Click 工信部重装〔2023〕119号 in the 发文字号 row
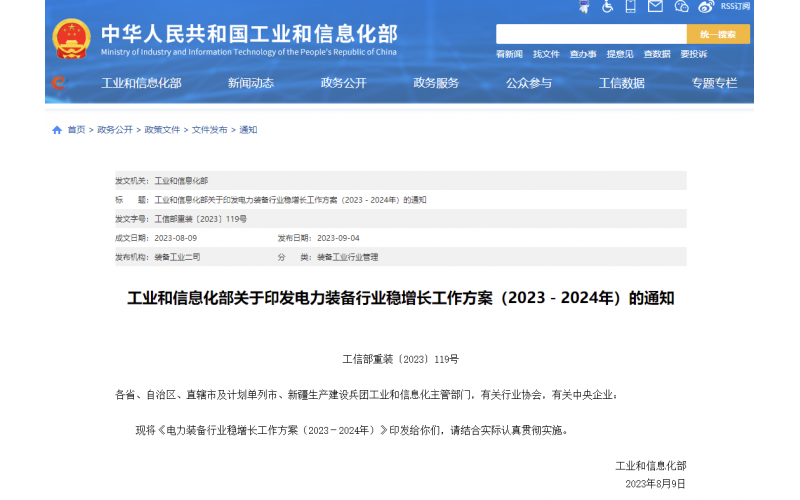 point(201,219)
